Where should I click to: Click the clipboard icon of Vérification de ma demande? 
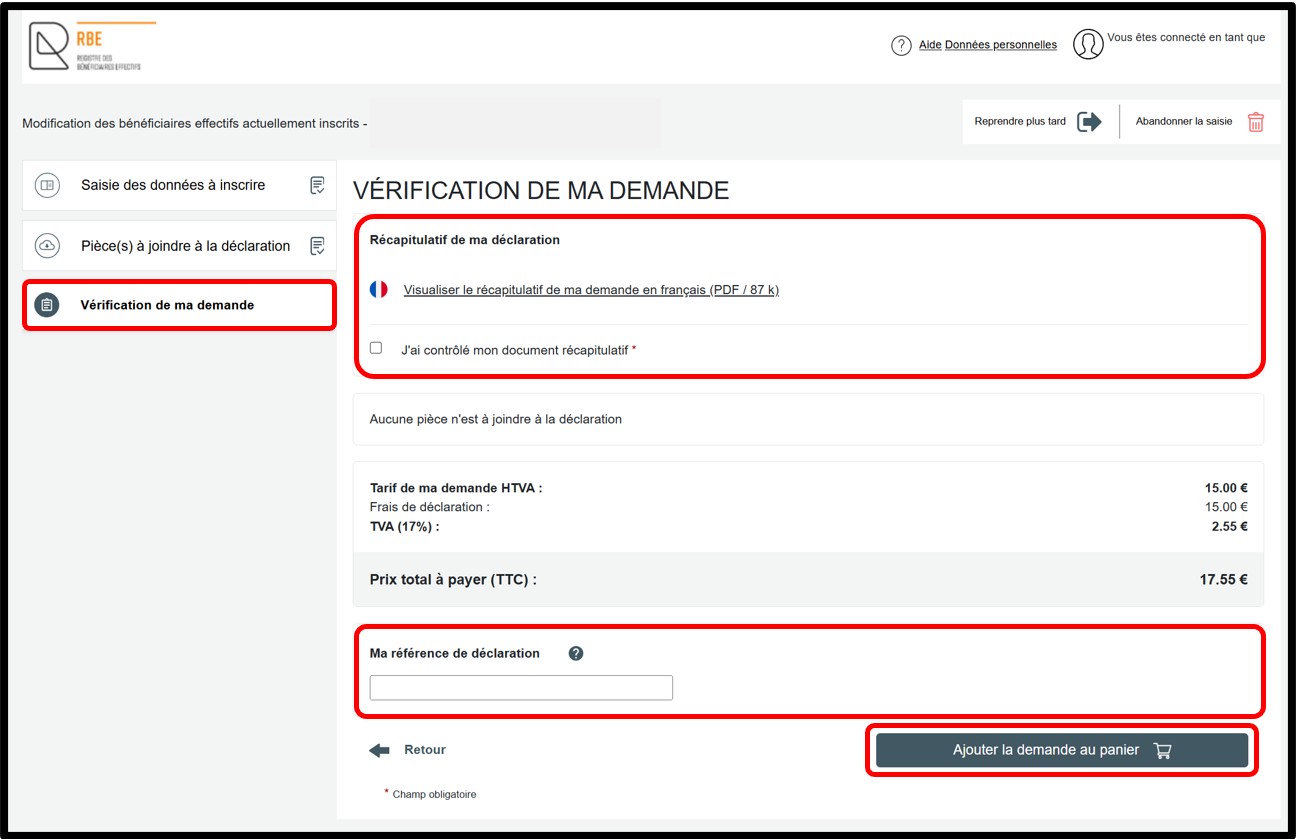pos(47,305)
